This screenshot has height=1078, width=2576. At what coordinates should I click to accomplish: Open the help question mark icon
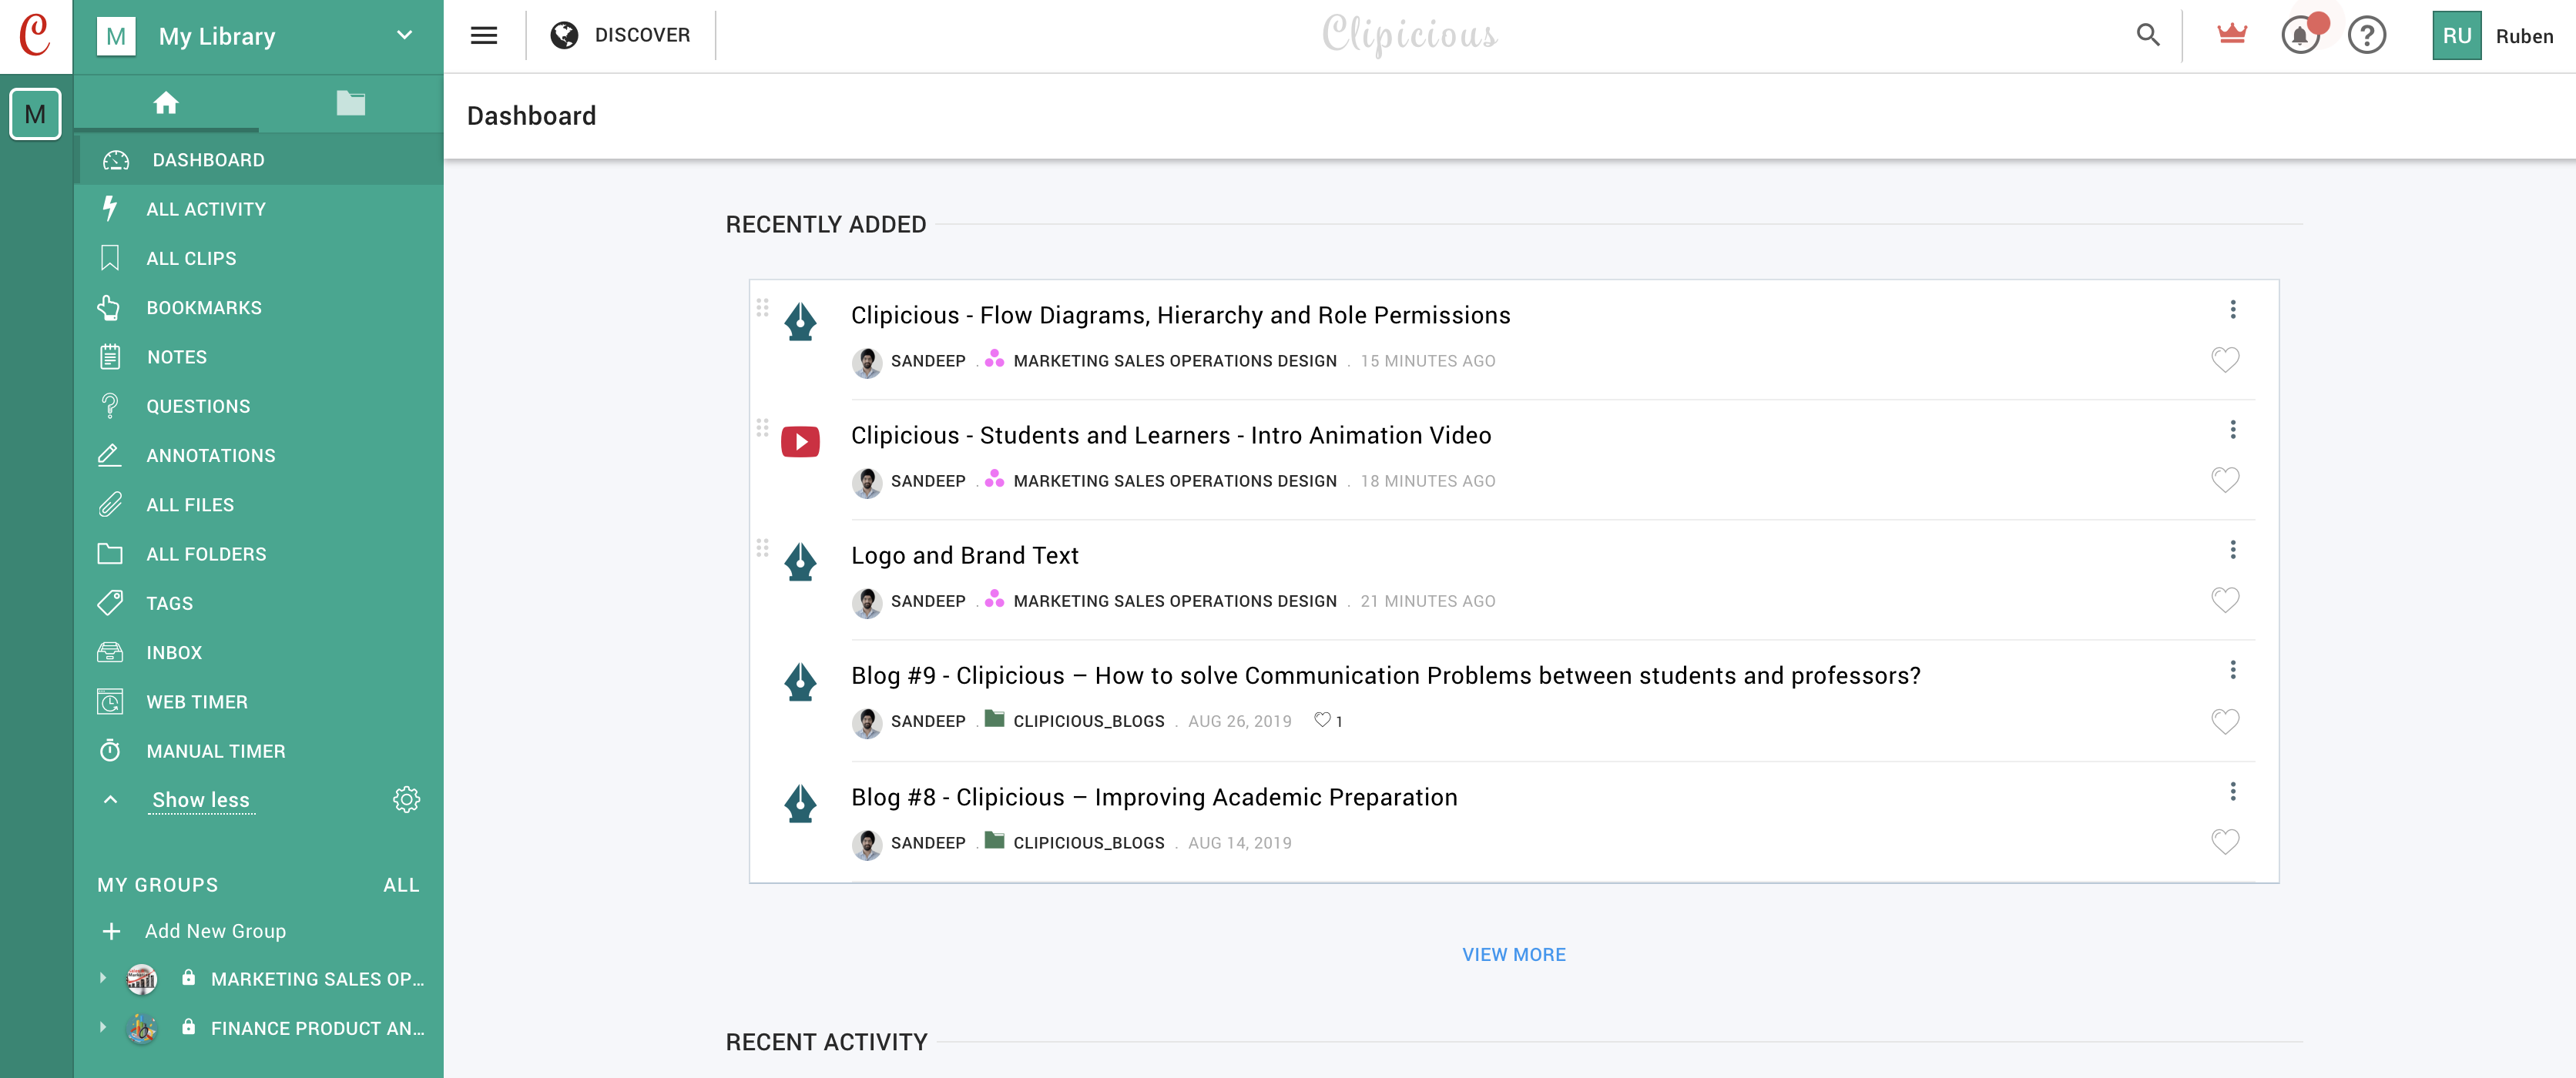(x=2366, y=36)
